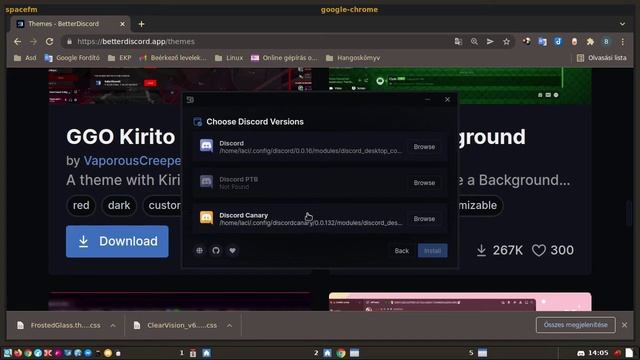The image size is (640, 360).
Task: Open the EKP bookmarks folder
Action: (120, 58)
